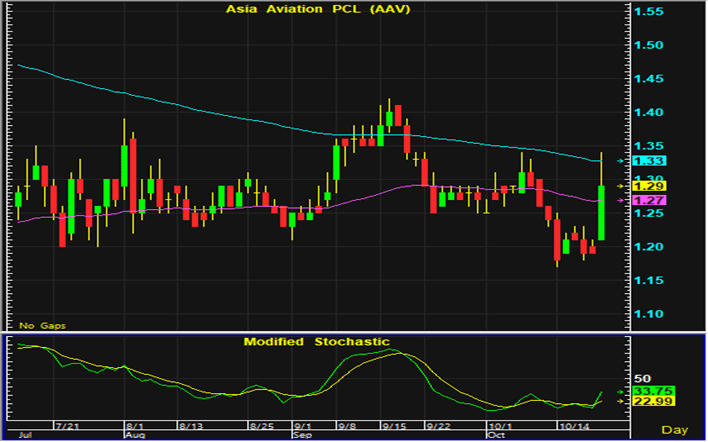Click the 9/15 date label

[394, 426]
